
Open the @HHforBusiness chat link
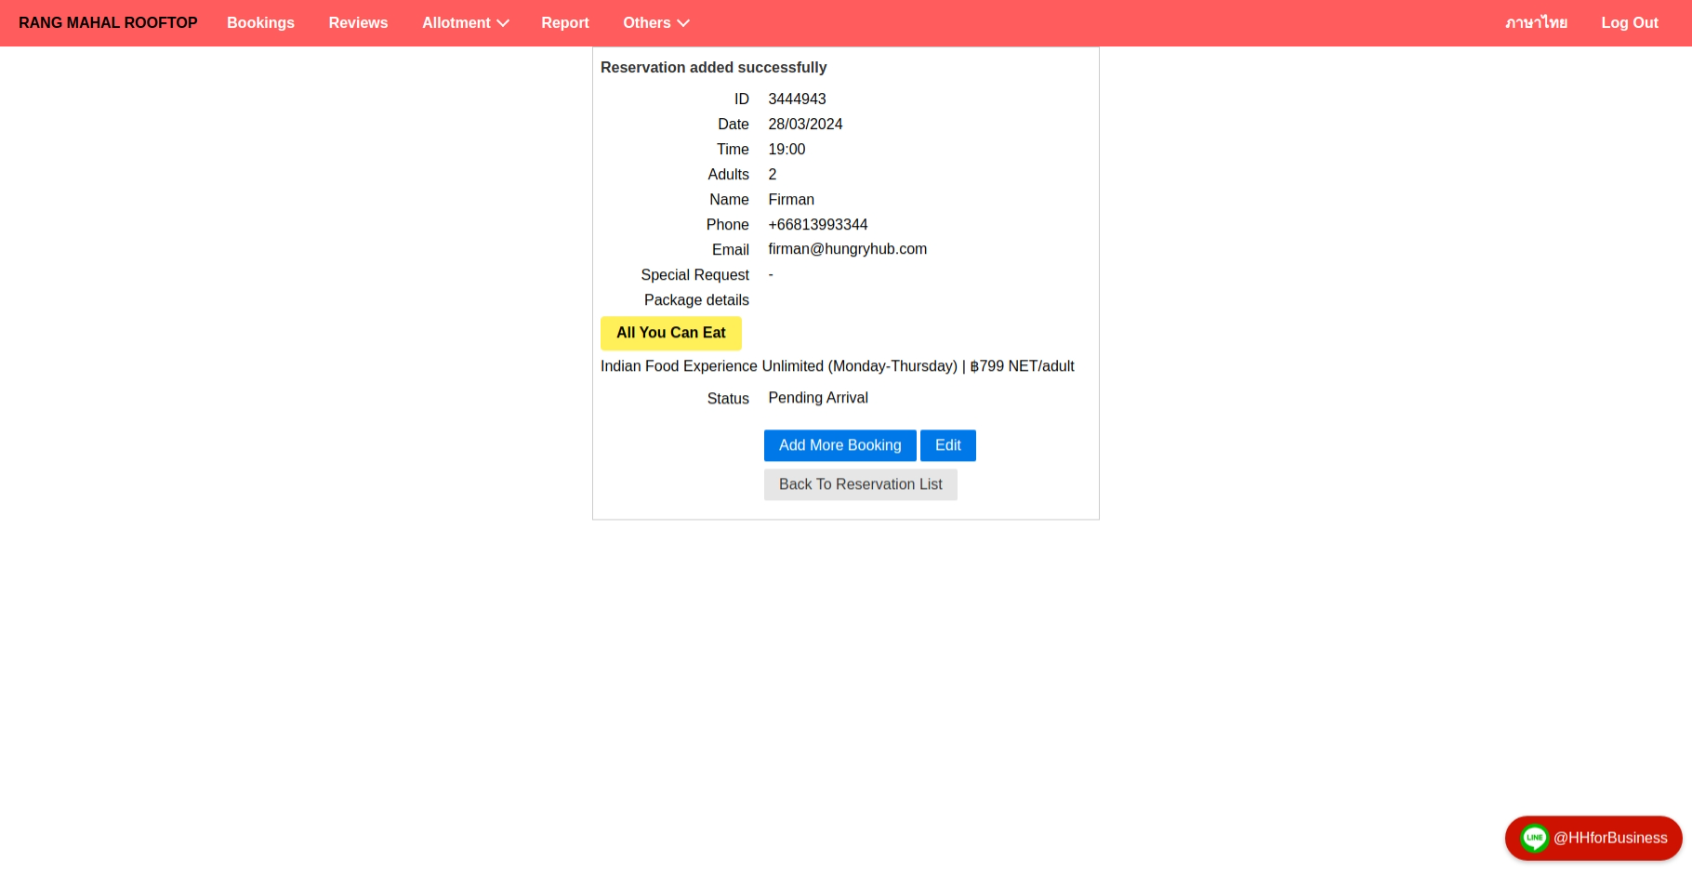(x=1609, y=838)
